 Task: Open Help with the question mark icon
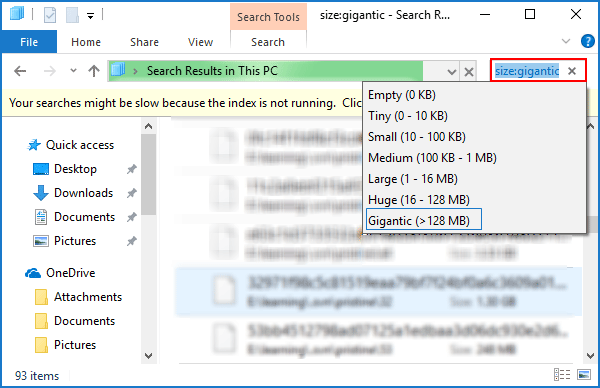(587, 41)
